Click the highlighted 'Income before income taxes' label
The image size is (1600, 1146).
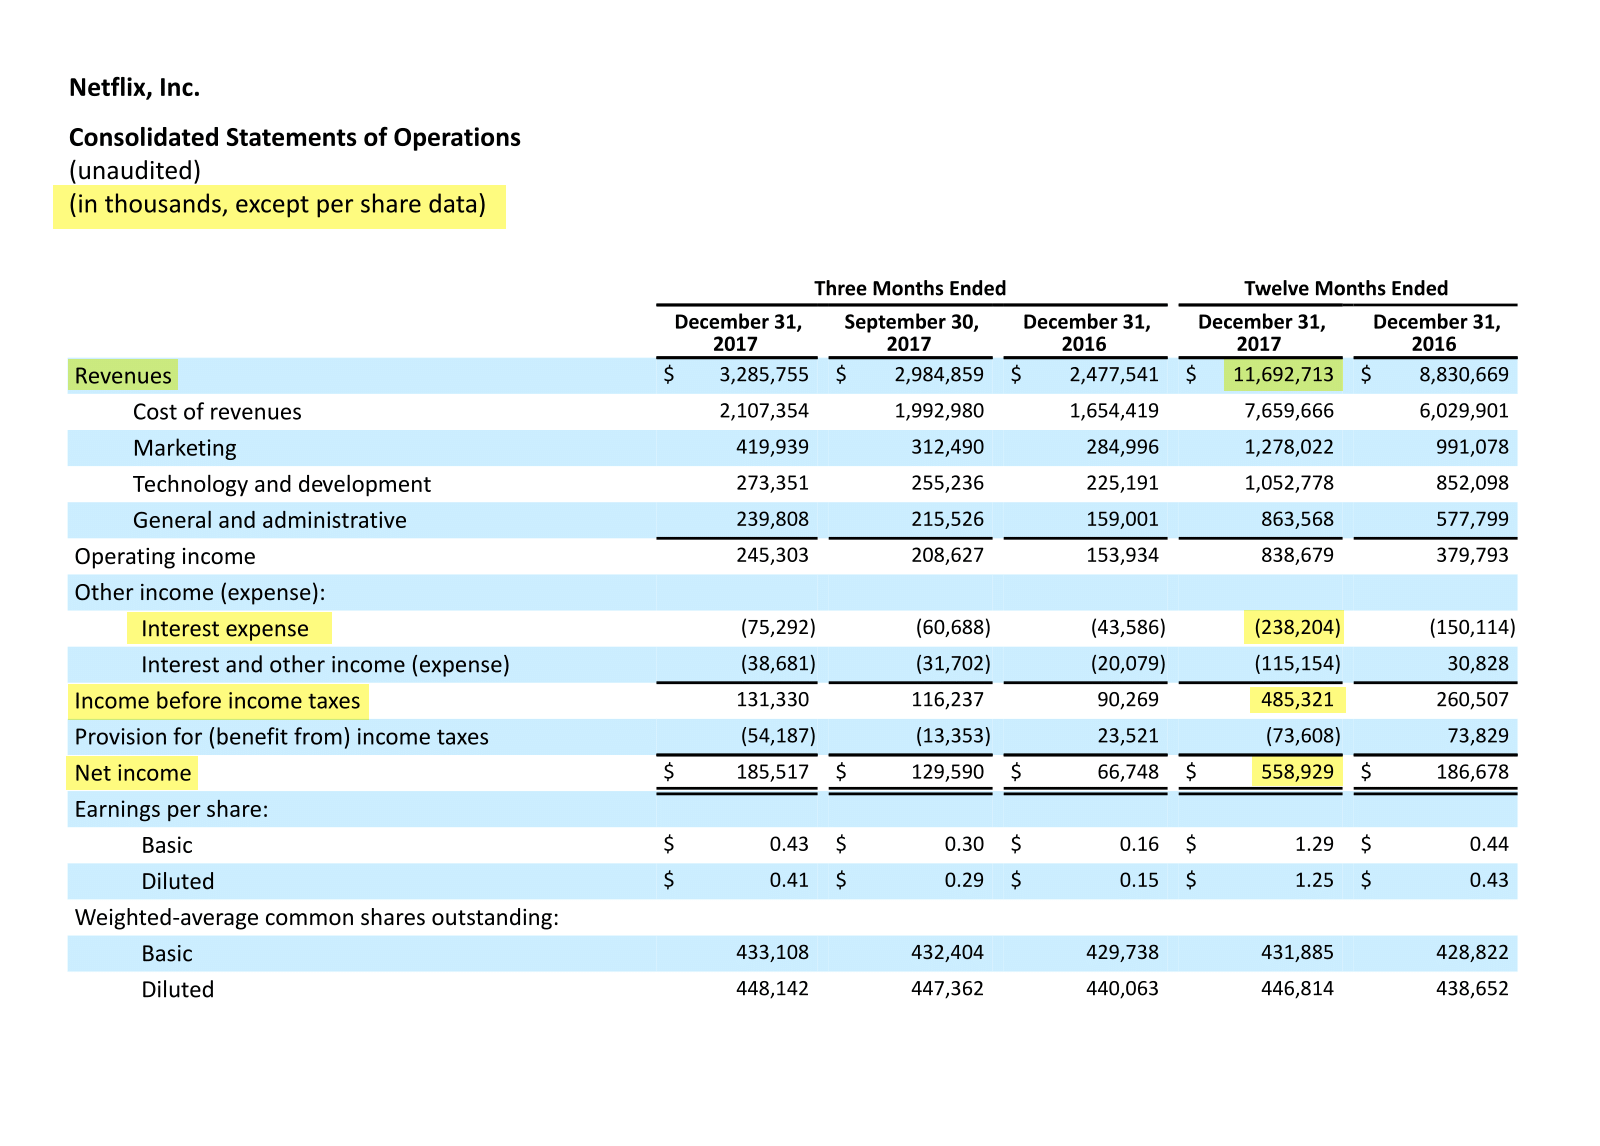click(x=217, y=701)
